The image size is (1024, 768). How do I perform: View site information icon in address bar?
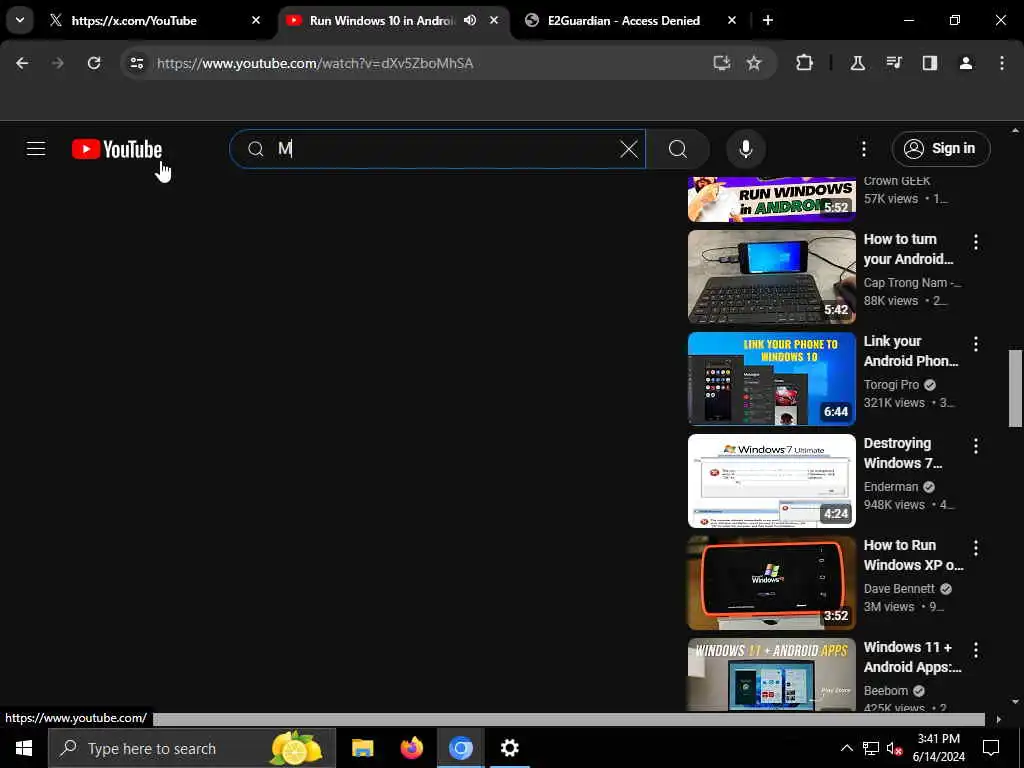point(136,63)
